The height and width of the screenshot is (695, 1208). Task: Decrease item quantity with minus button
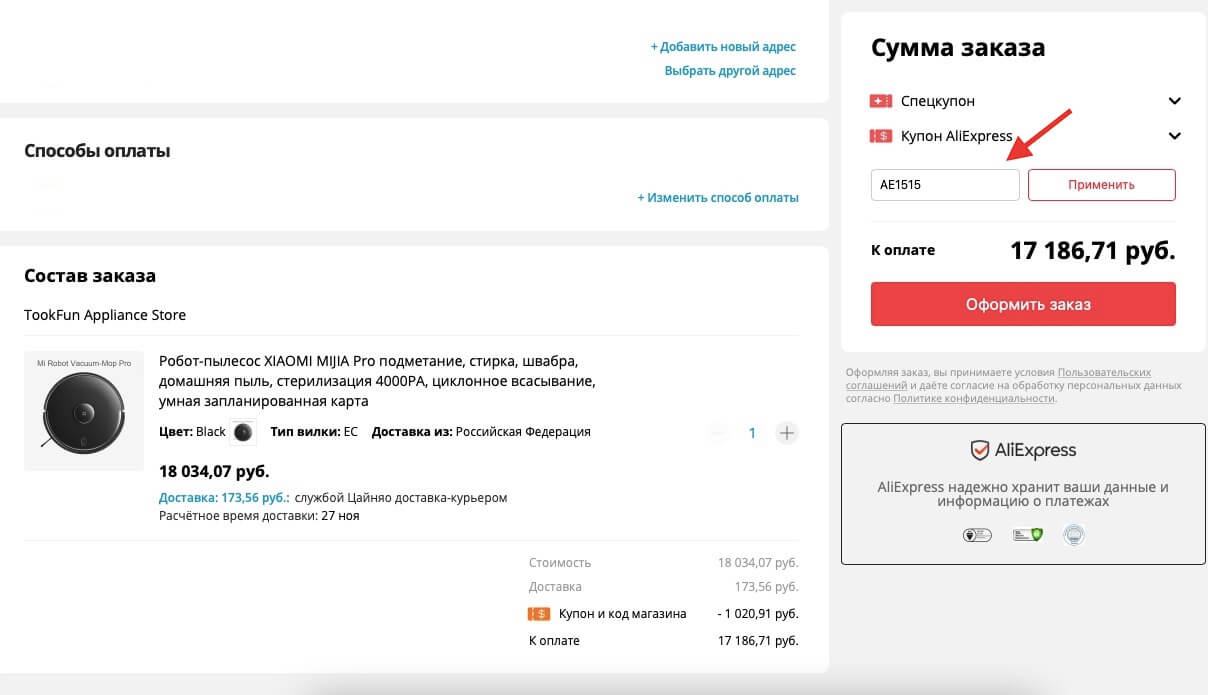[718, 432]
